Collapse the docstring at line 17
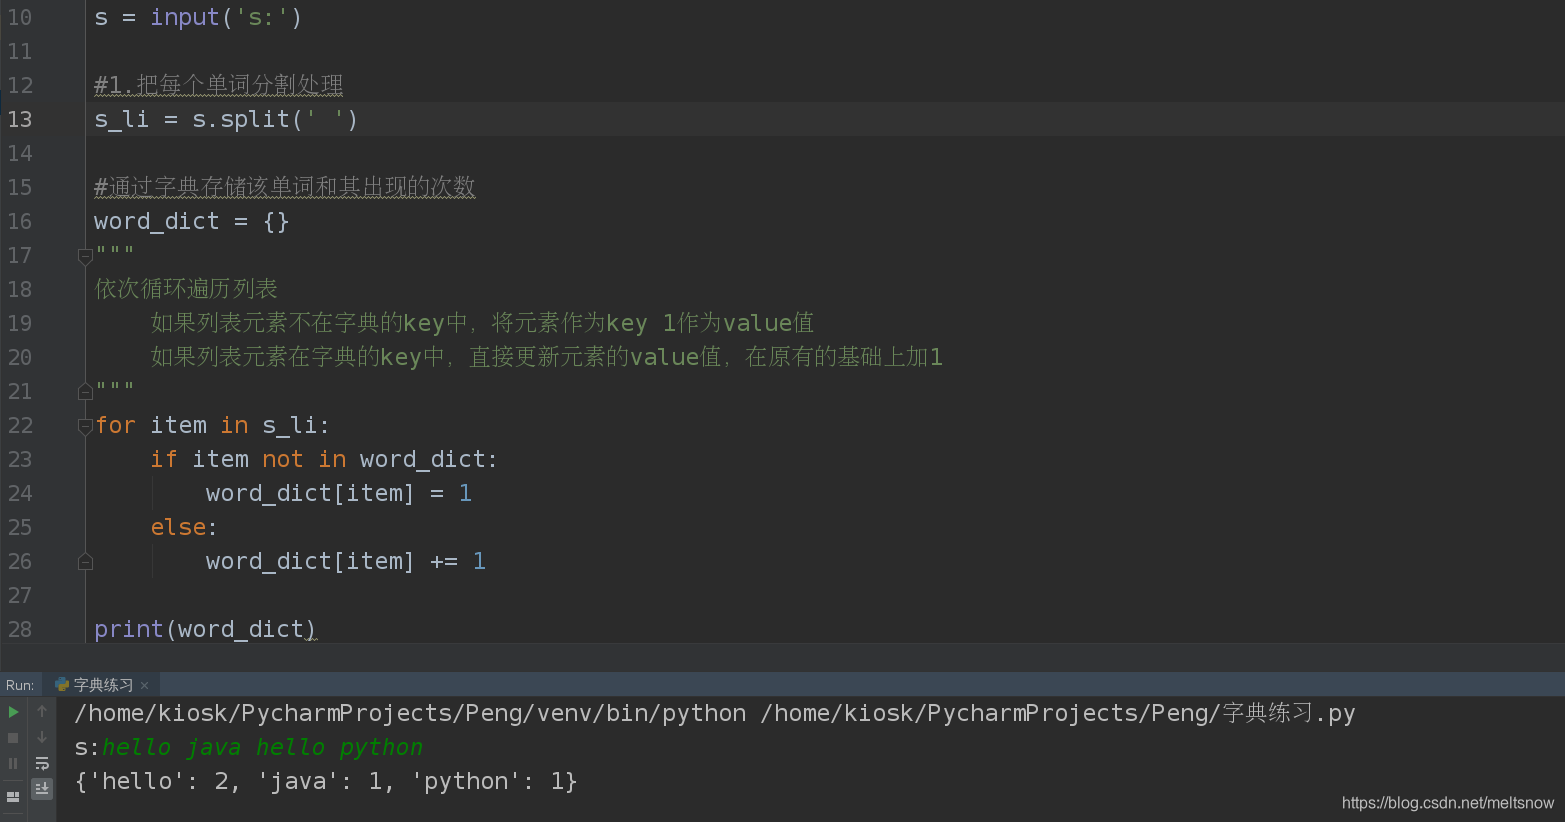The width and height of the screenshot is (1565, 822). click(x=85, y=256)
